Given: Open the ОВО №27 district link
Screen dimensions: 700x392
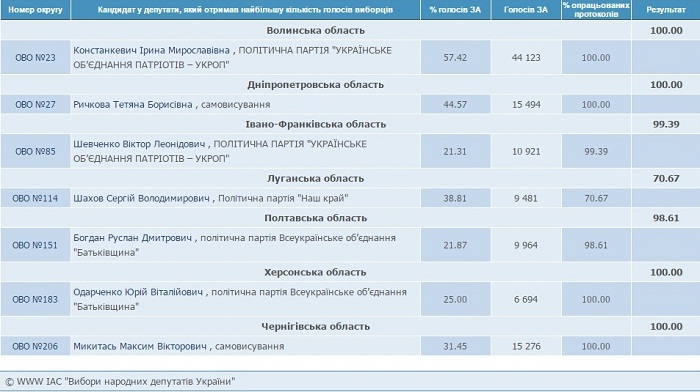Looking at the screenshot, I should (x=35, y=104).
